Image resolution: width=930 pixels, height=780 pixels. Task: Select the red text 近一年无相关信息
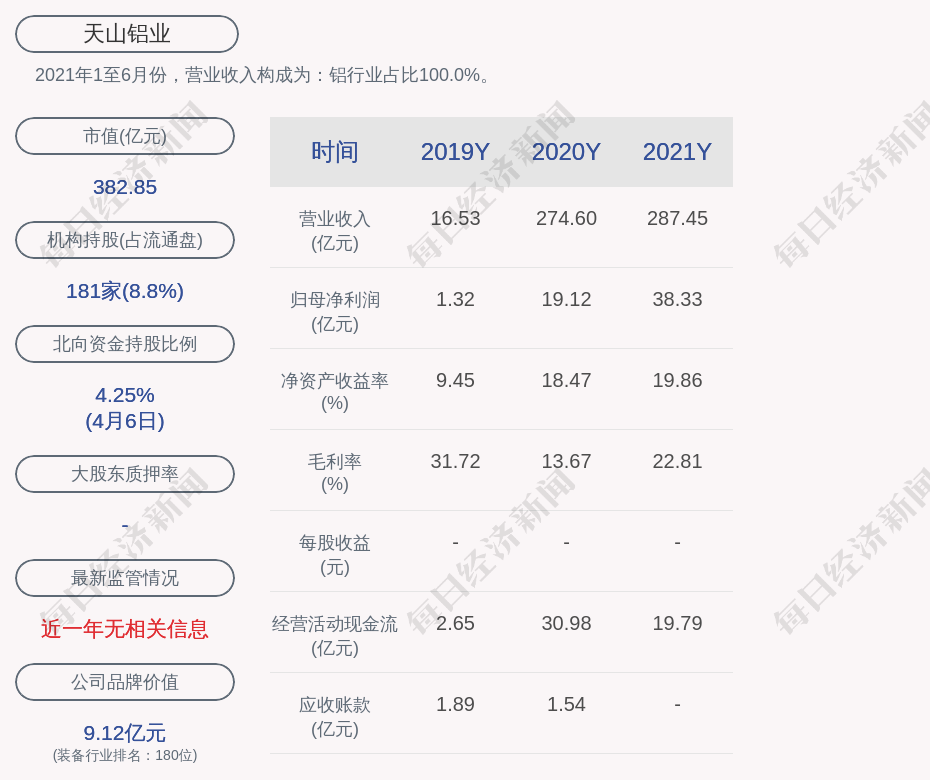point(125,629)
